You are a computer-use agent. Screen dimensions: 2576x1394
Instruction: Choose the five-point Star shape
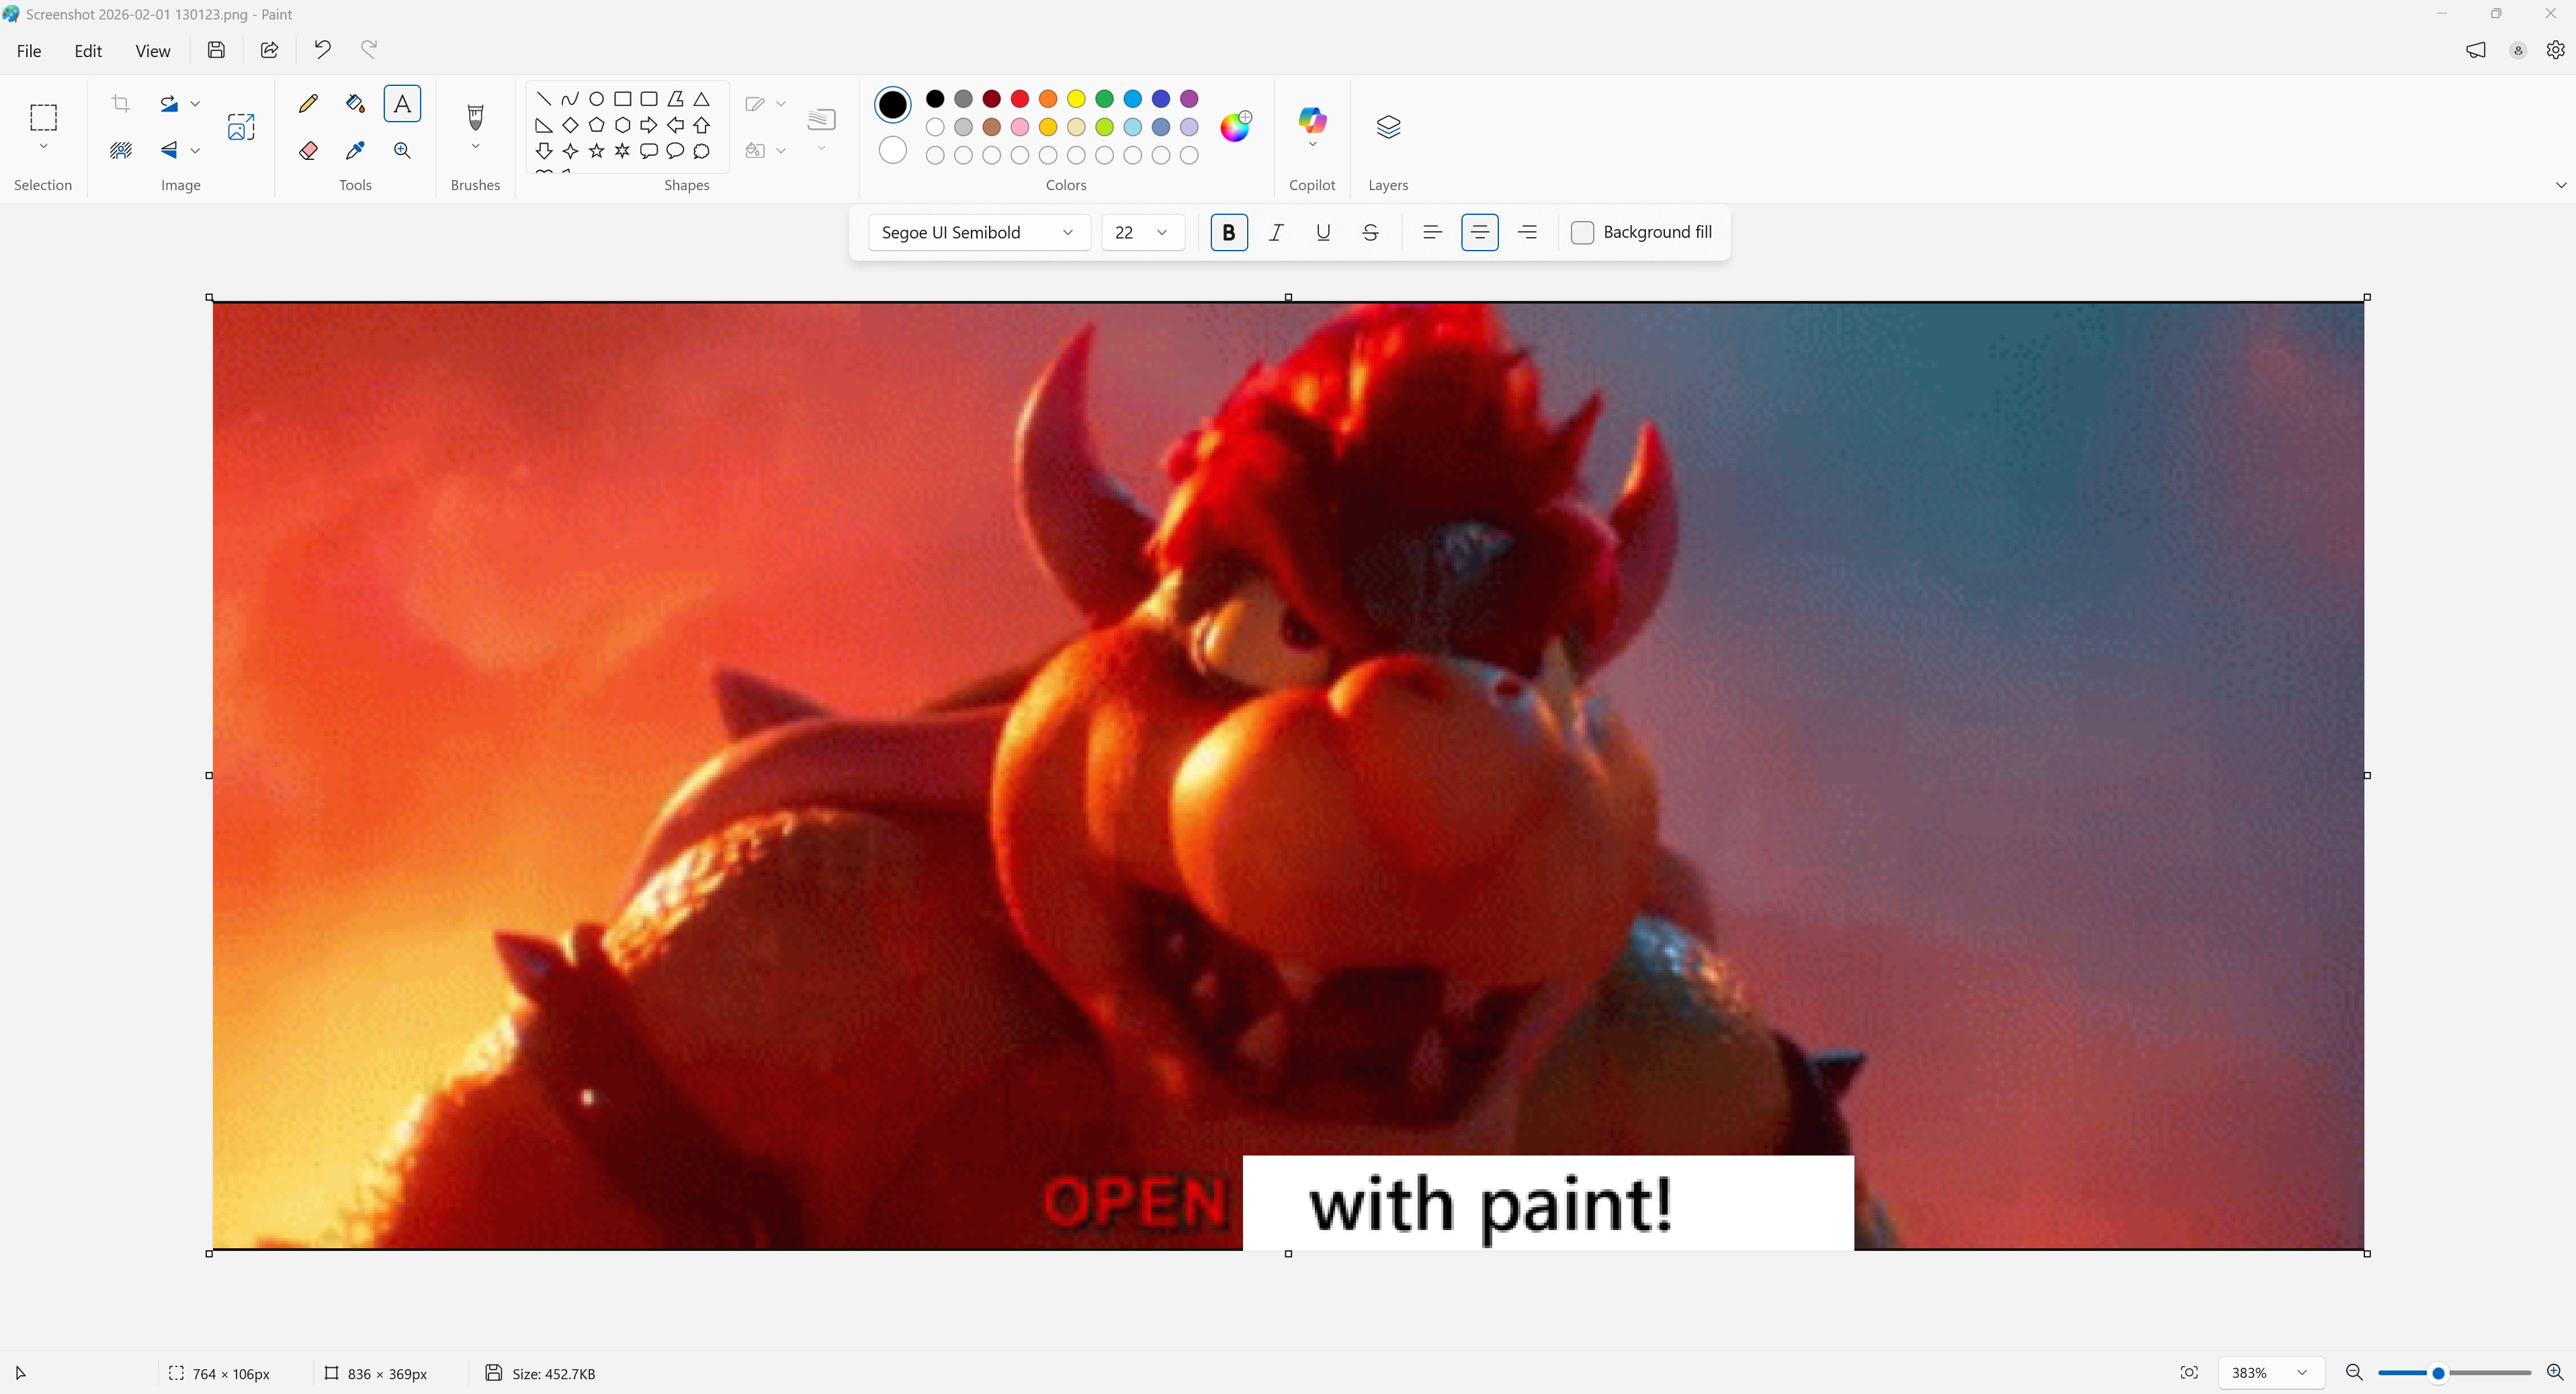pos(596,151)
